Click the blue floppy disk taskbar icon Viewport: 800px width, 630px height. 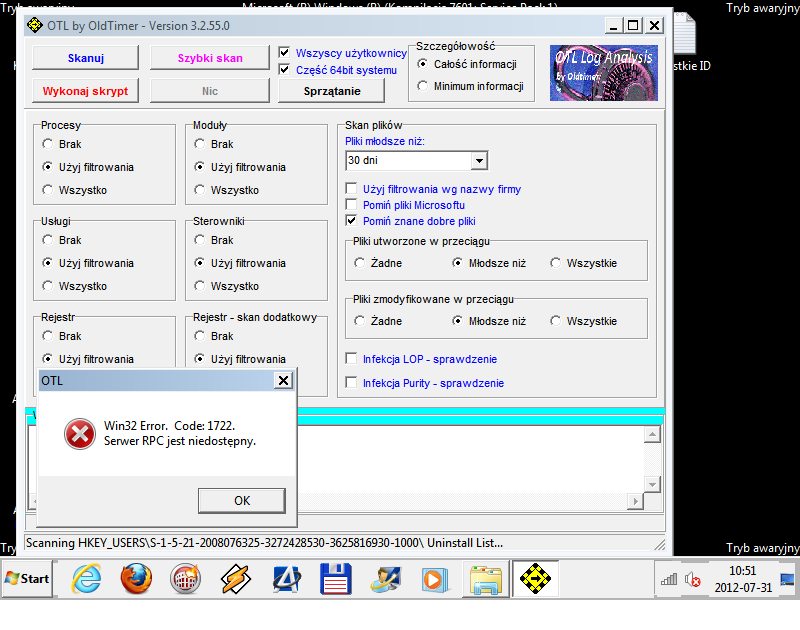coord(336,578)
